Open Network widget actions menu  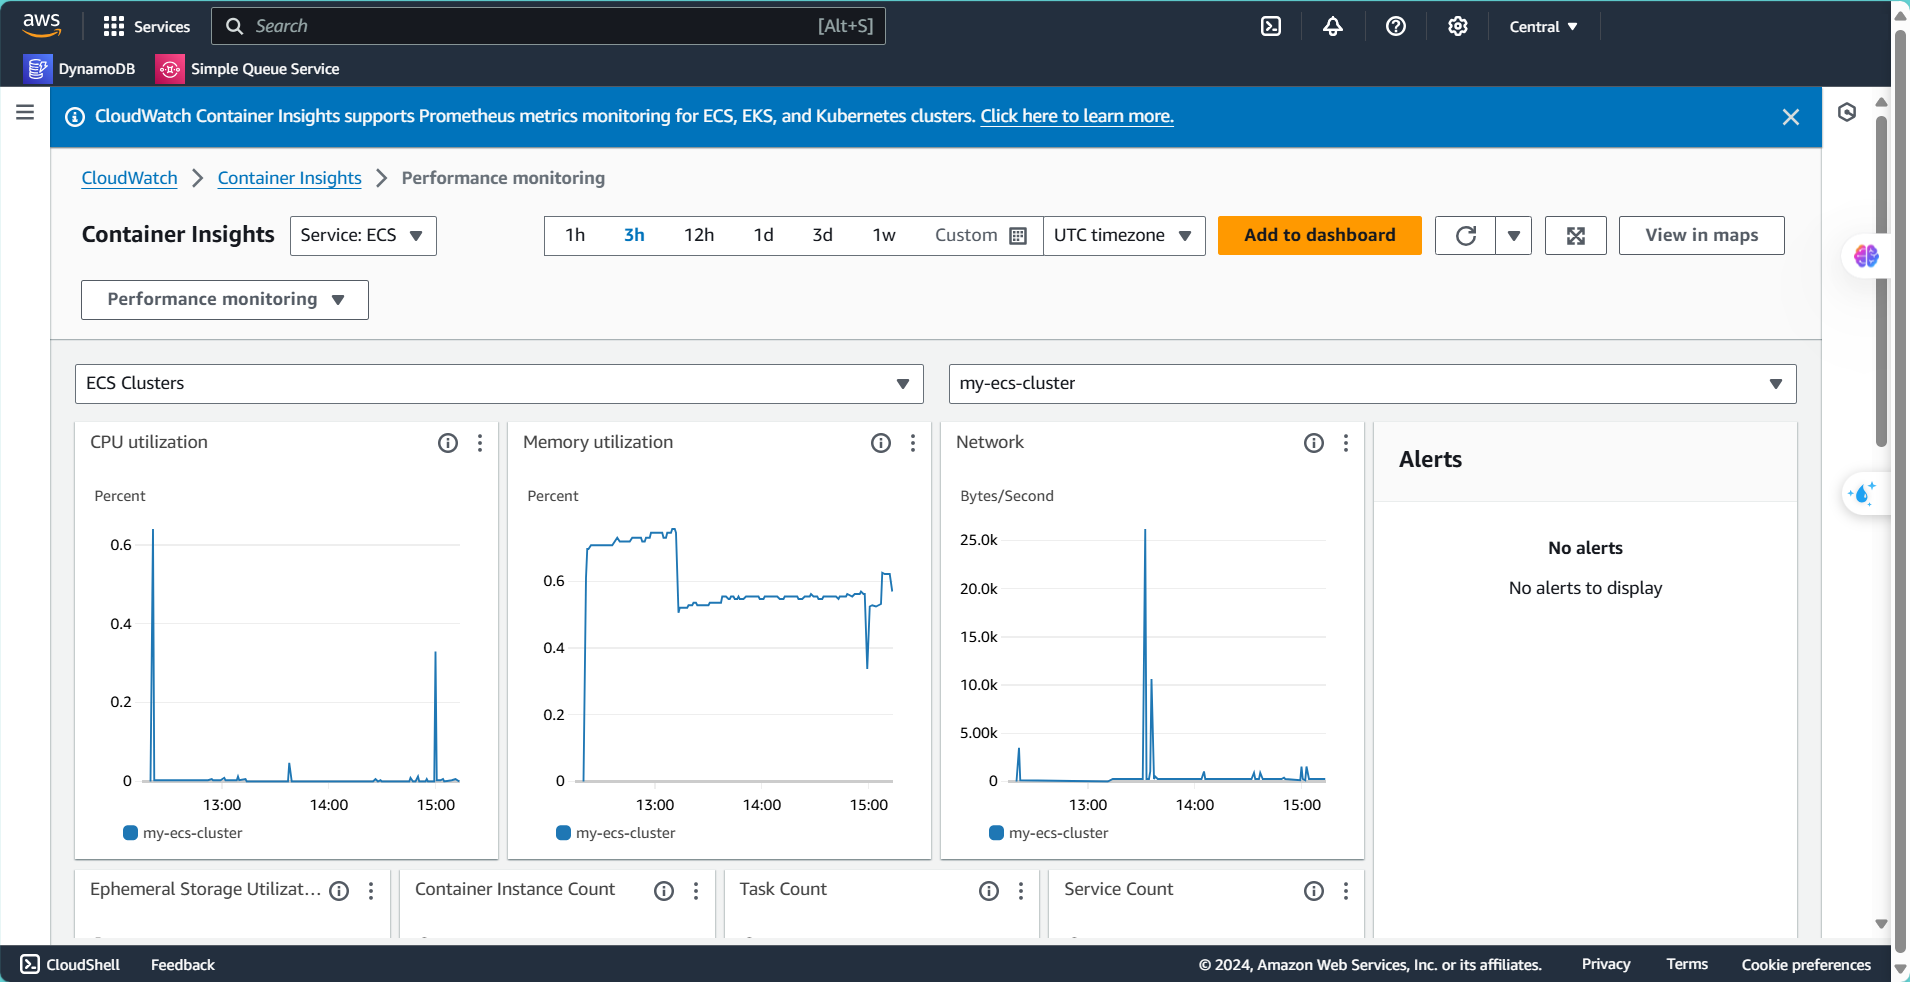point(1346,443)
